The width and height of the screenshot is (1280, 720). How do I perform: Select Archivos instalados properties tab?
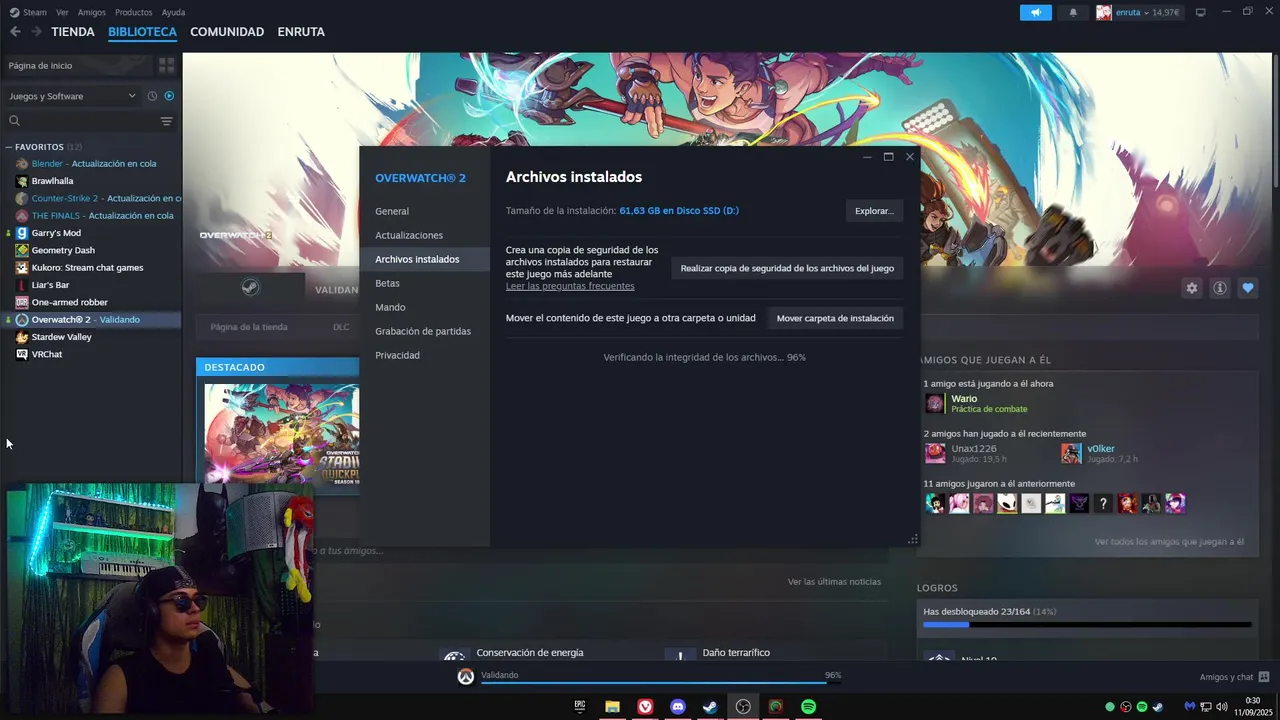pyautogui.click(x=425, y=259)
